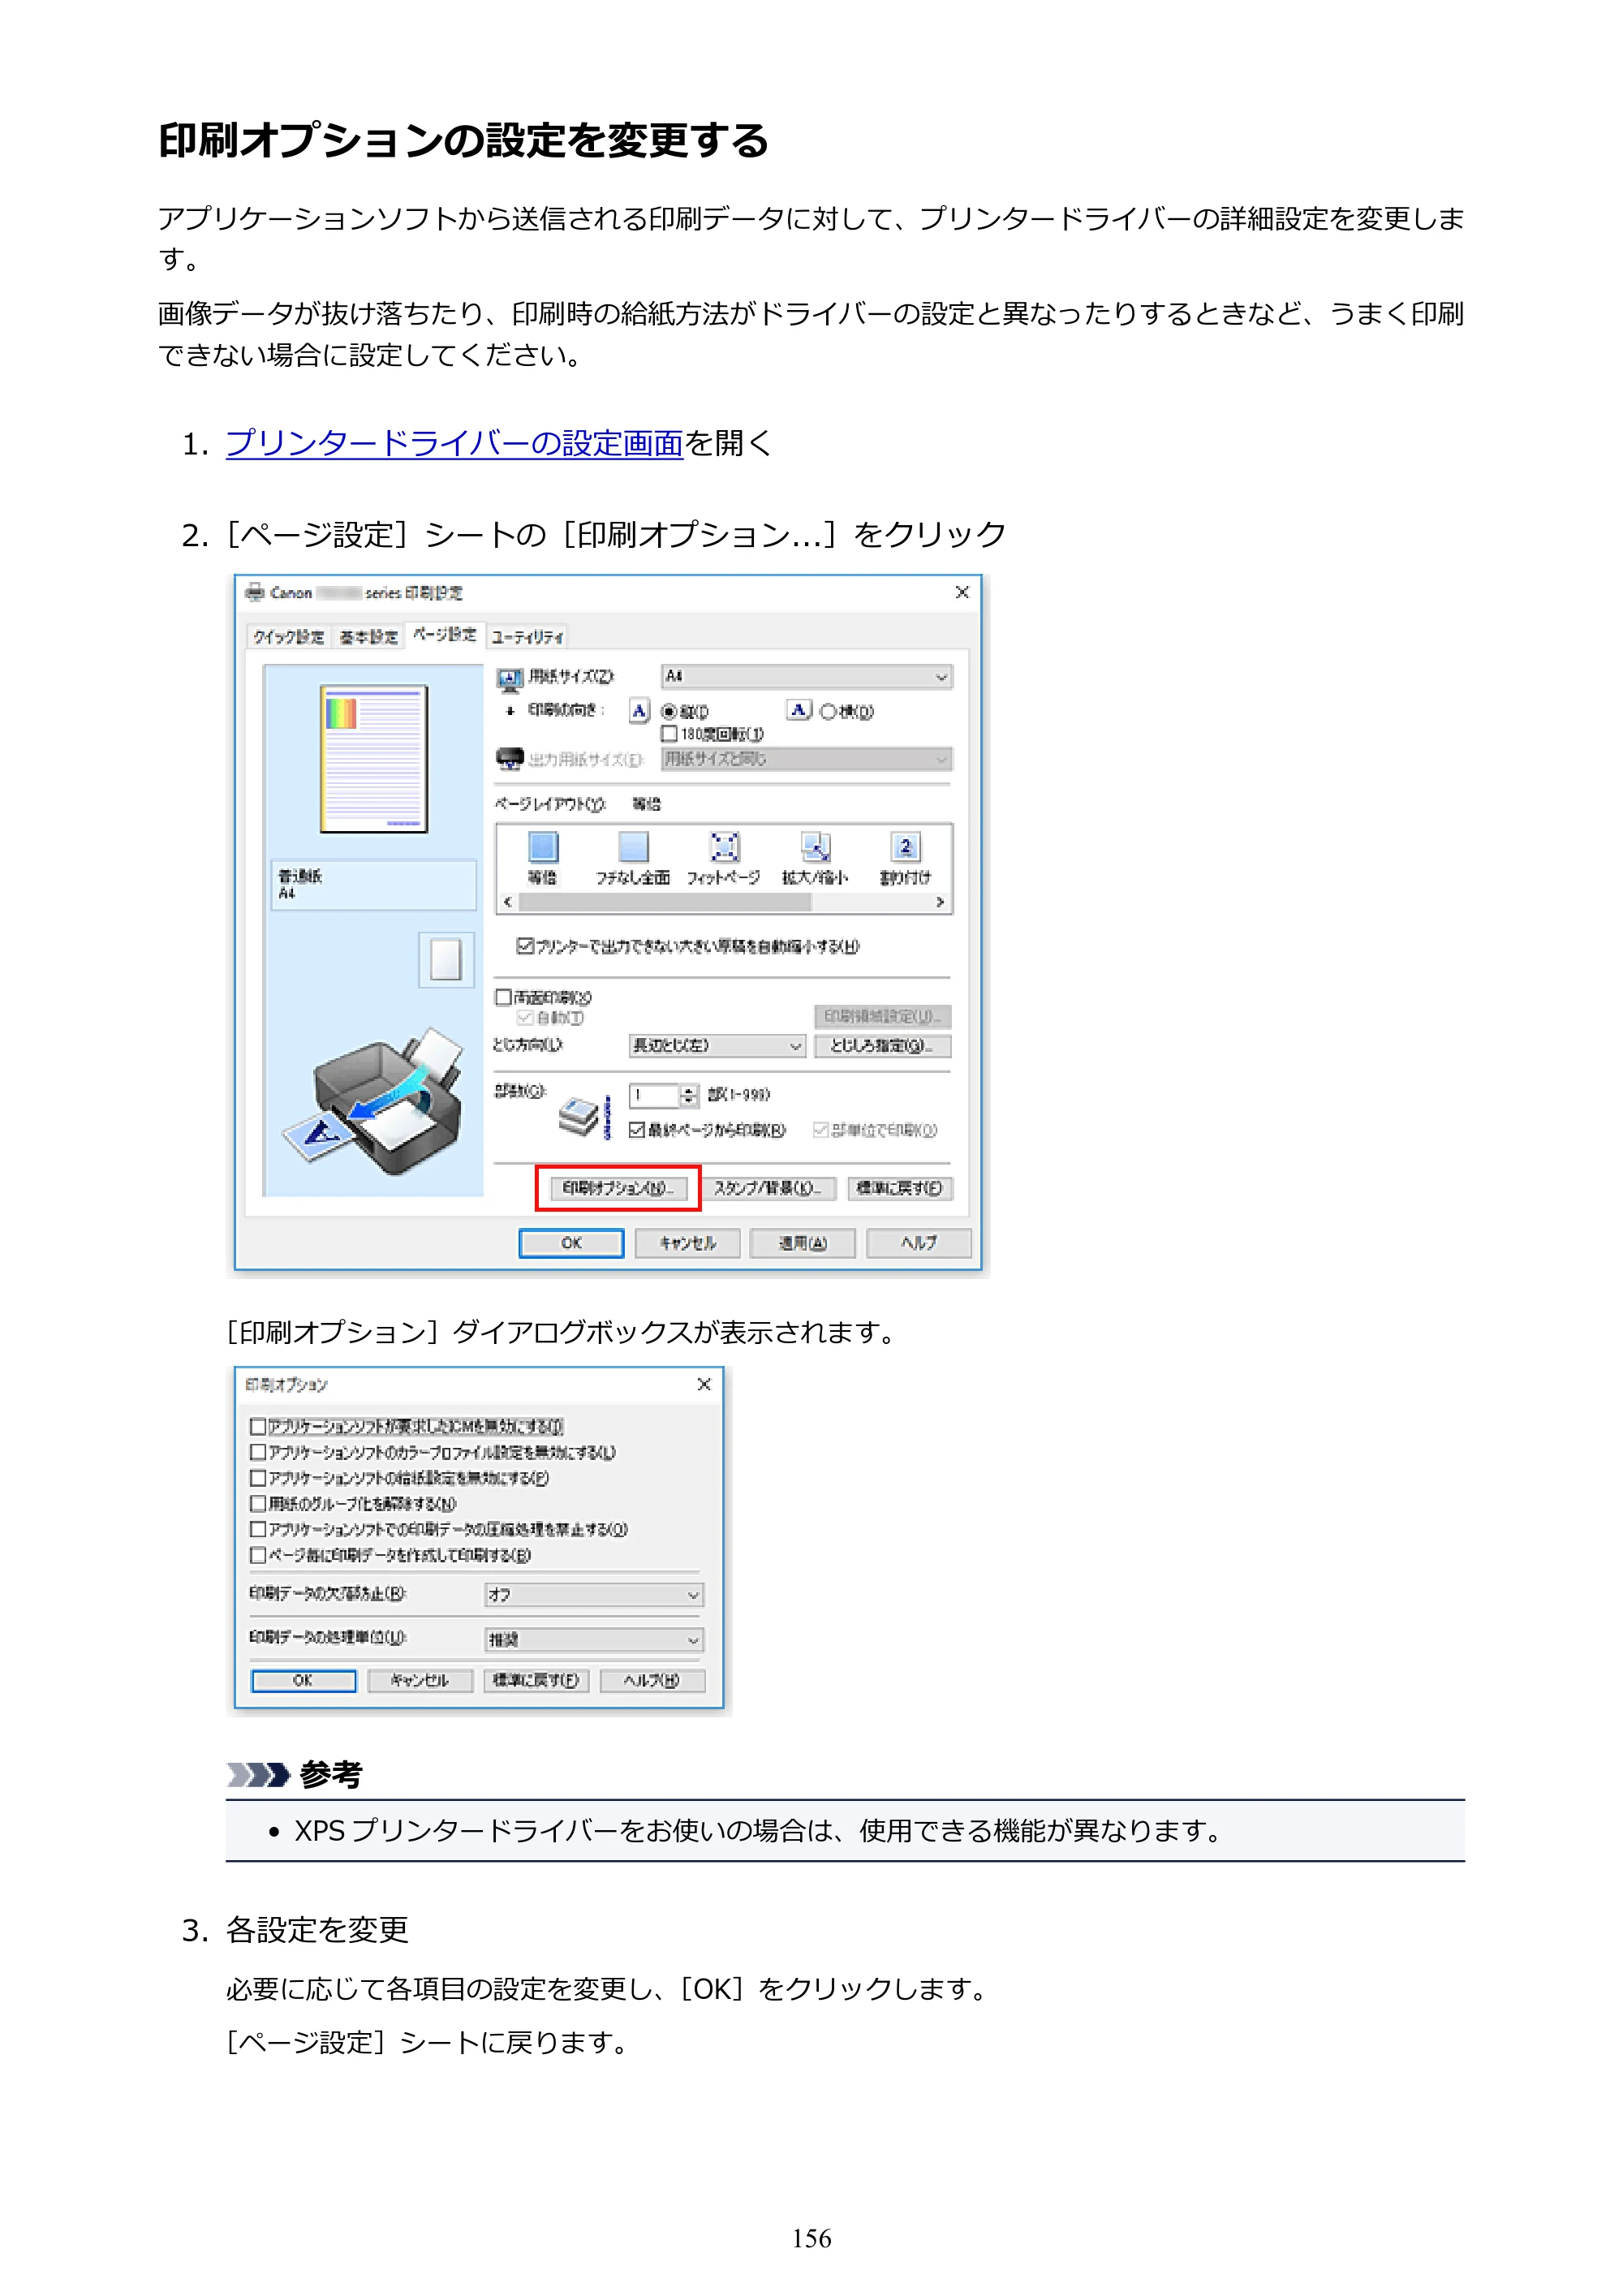Click layout list left scroll arrow
Image resolution: width=1623 pixels, height=2296 pixels.
[508, 902]
